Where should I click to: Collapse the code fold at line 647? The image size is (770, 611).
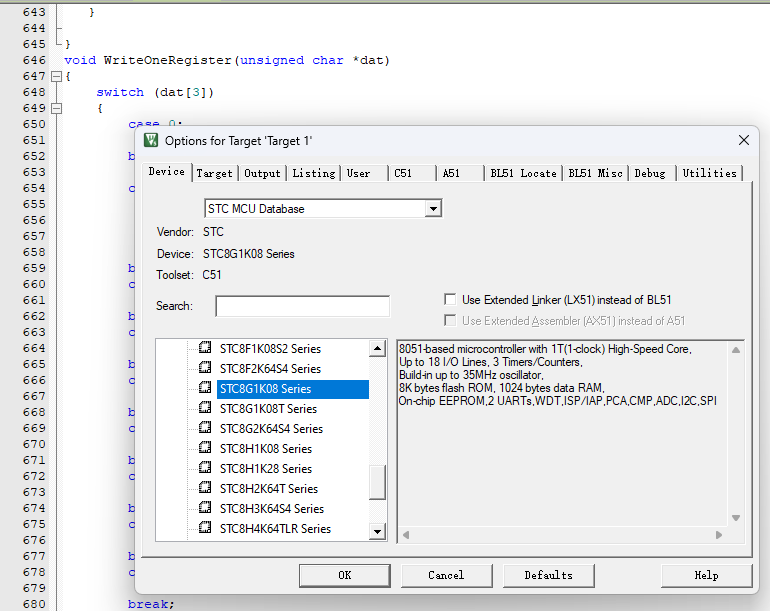click(56, 77)
